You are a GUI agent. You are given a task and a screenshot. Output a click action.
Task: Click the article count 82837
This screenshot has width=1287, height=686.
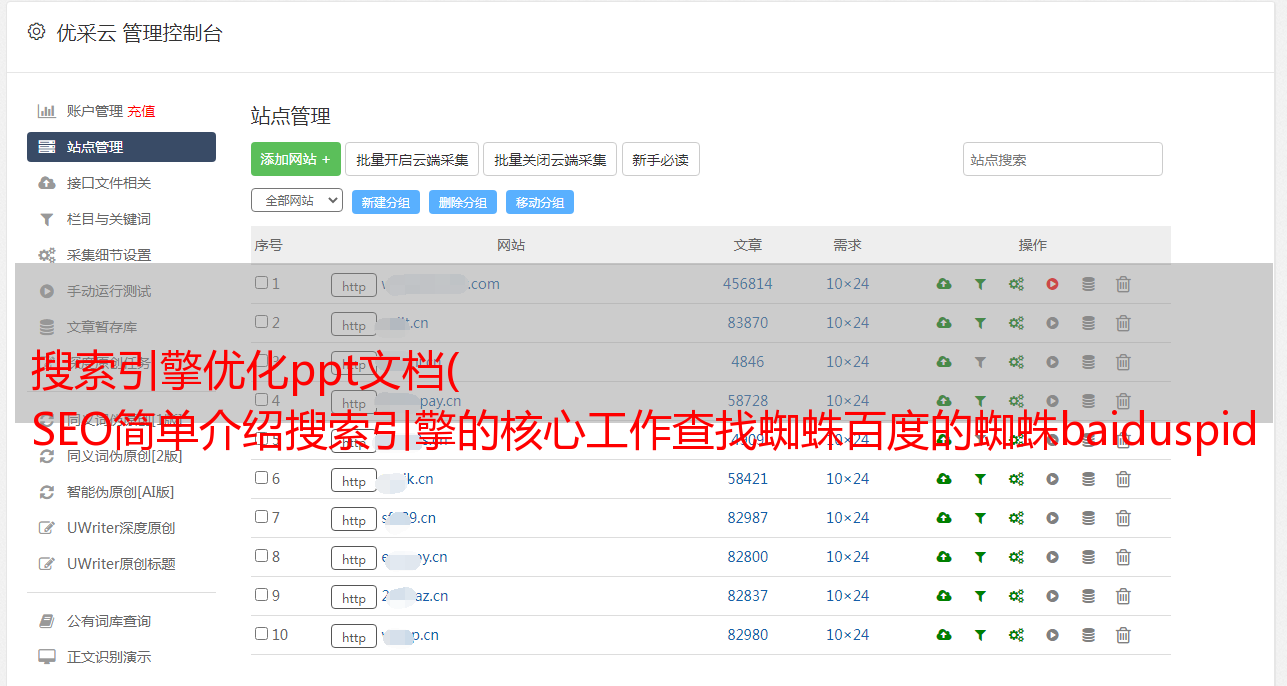748,596
